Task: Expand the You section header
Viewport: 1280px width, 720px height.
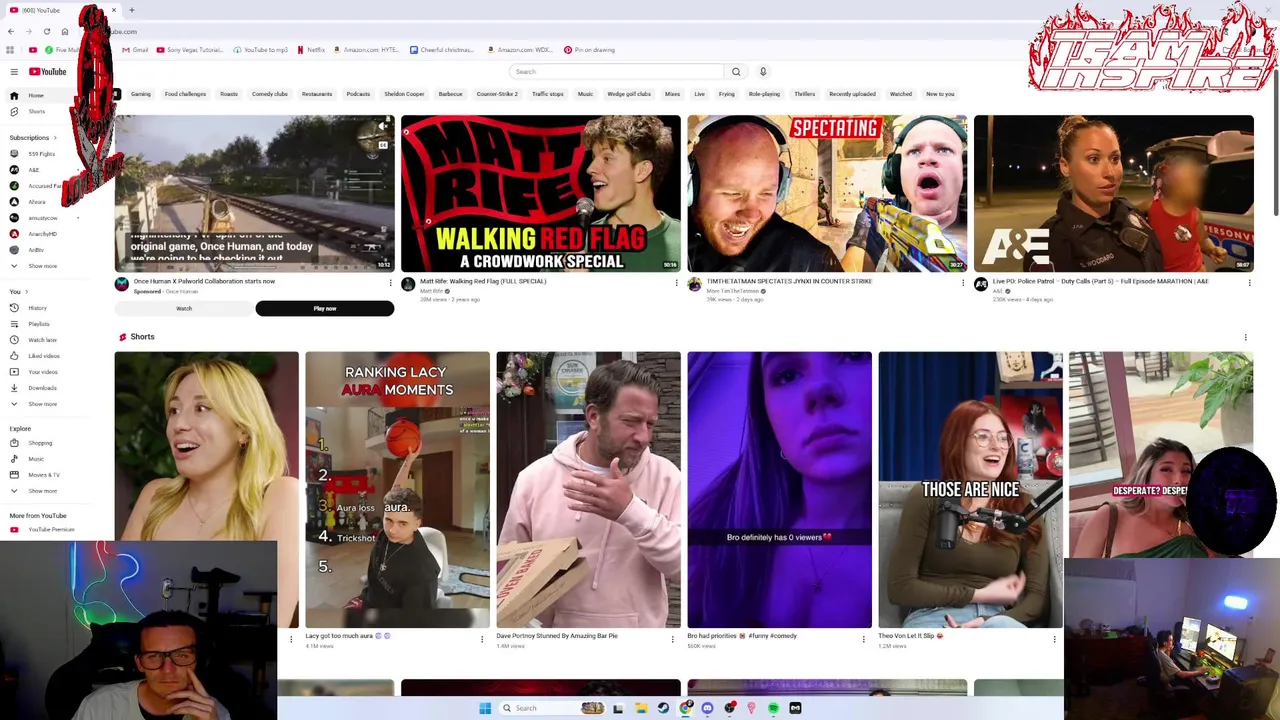Action: click(18, 292)
